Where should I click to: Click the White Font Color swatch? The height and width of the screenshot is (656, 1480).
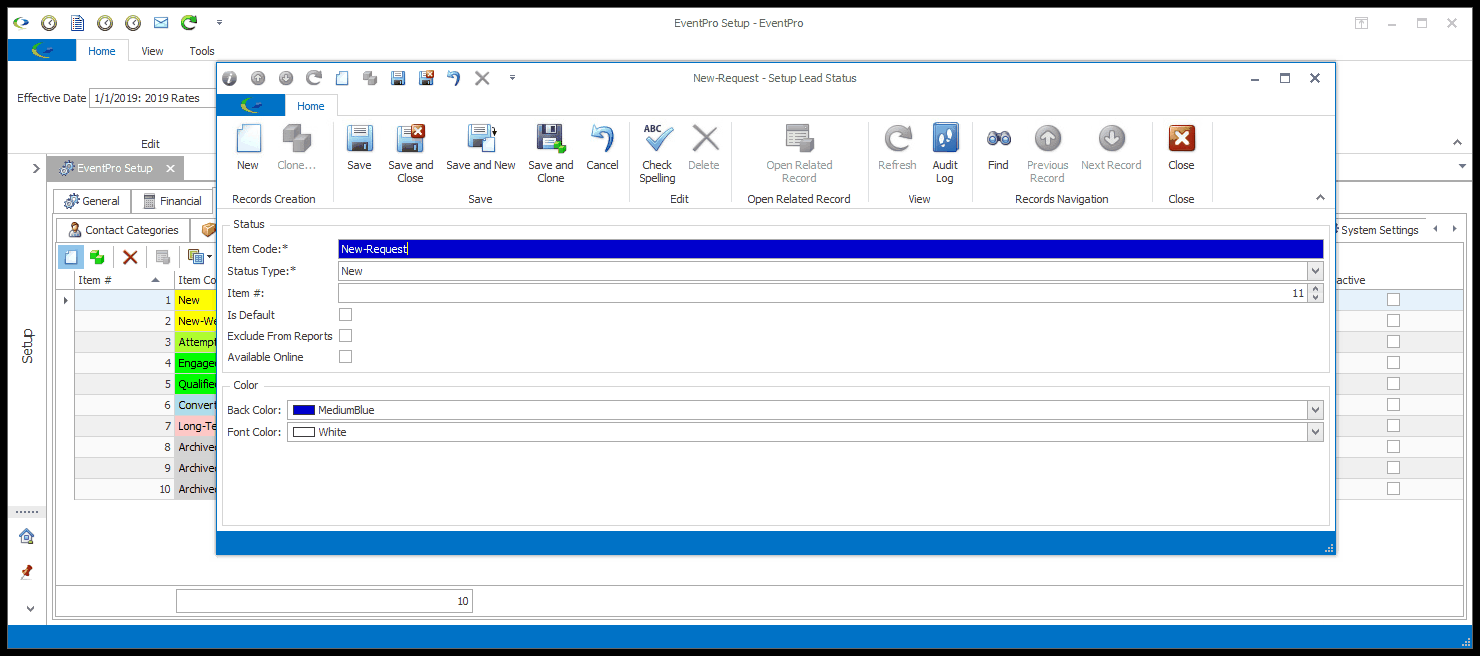pyautogui.click(x=303, y=432)
